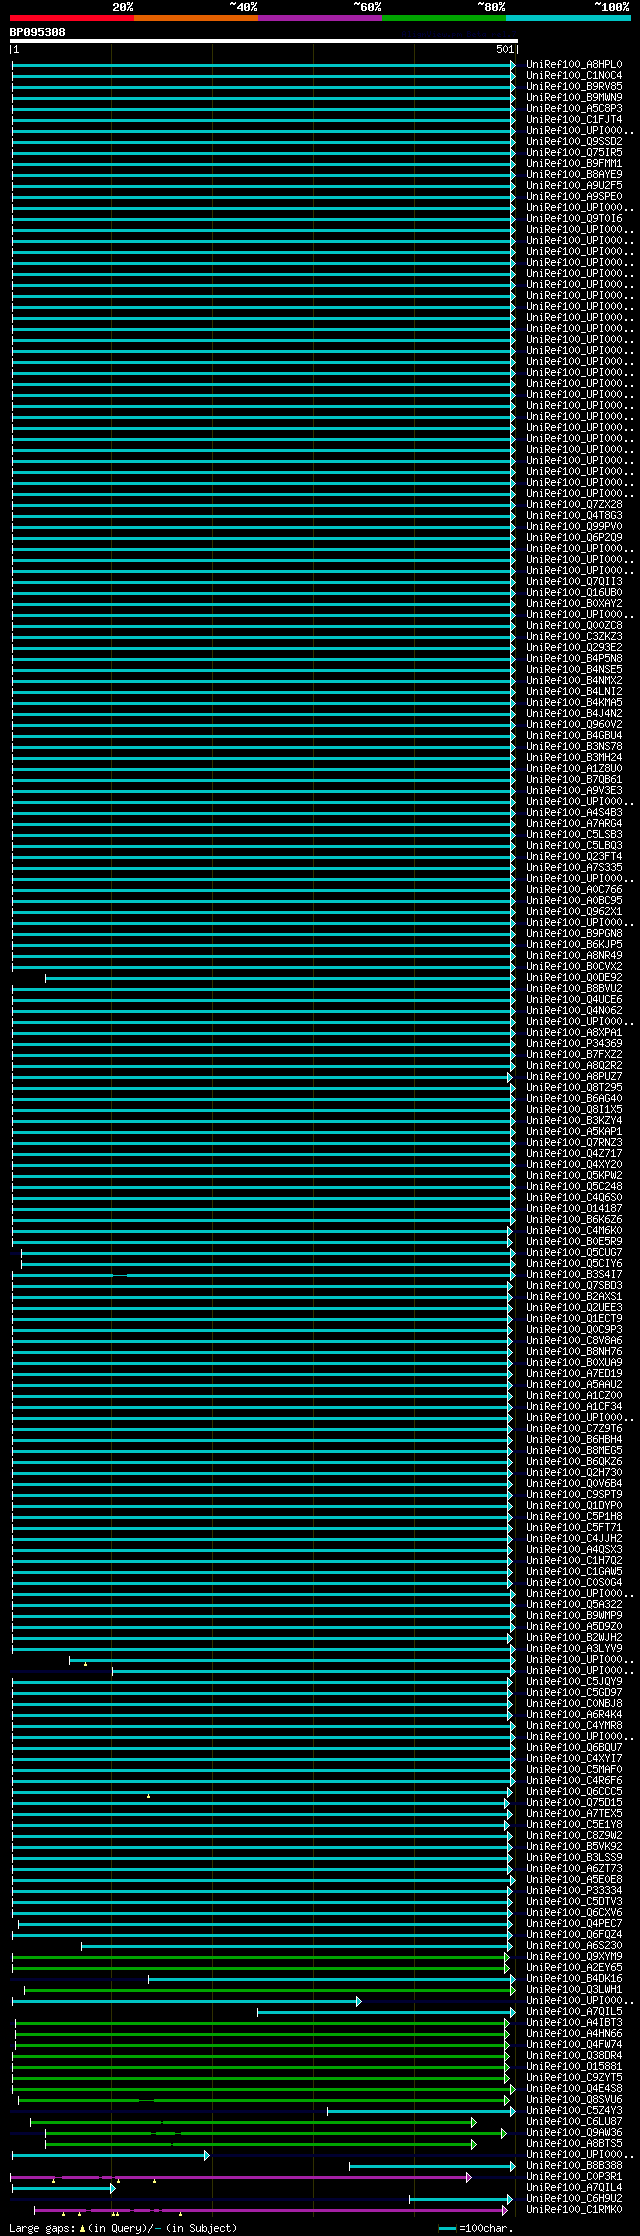Select hit label UniRef100_Q7RNZ3
640x2236 pixels.
click(574, 1142)
